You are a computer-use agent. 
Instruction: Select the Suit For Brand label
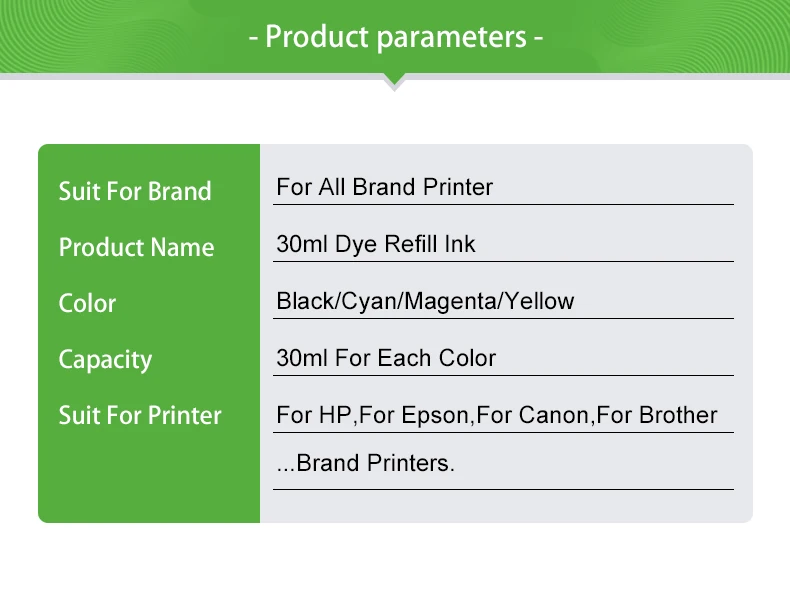click(x=135, y=191)
